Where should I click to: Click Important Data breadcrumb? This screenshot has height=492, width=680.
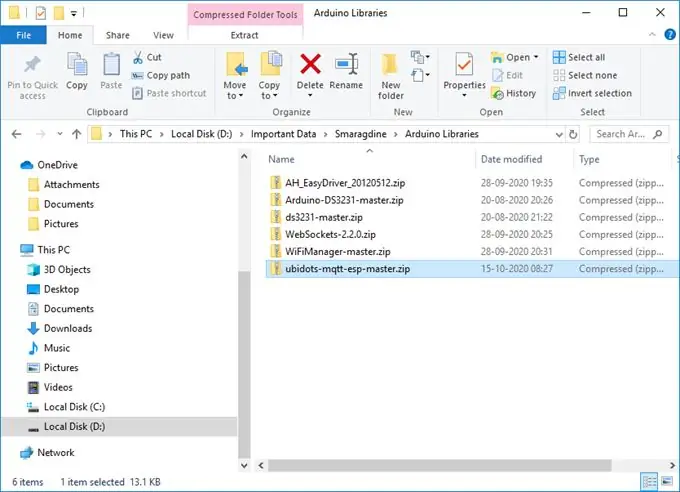click(283, 134)
